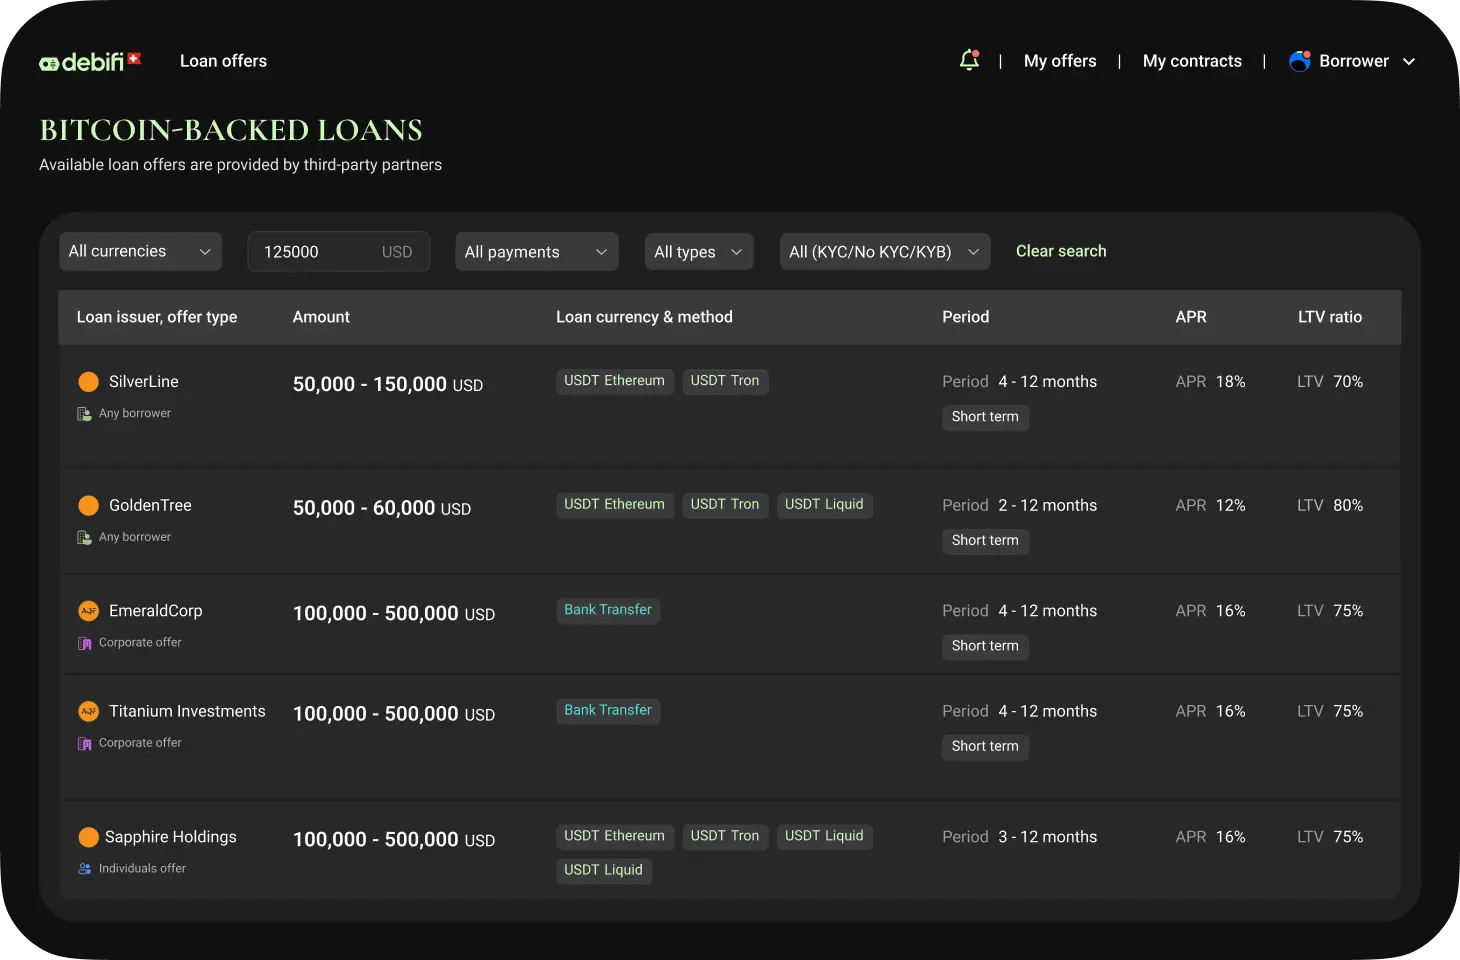The width and height of the screenshot is (1460, 960).
Task: Click the Titanium Investments issuer name
Action: 187,712
